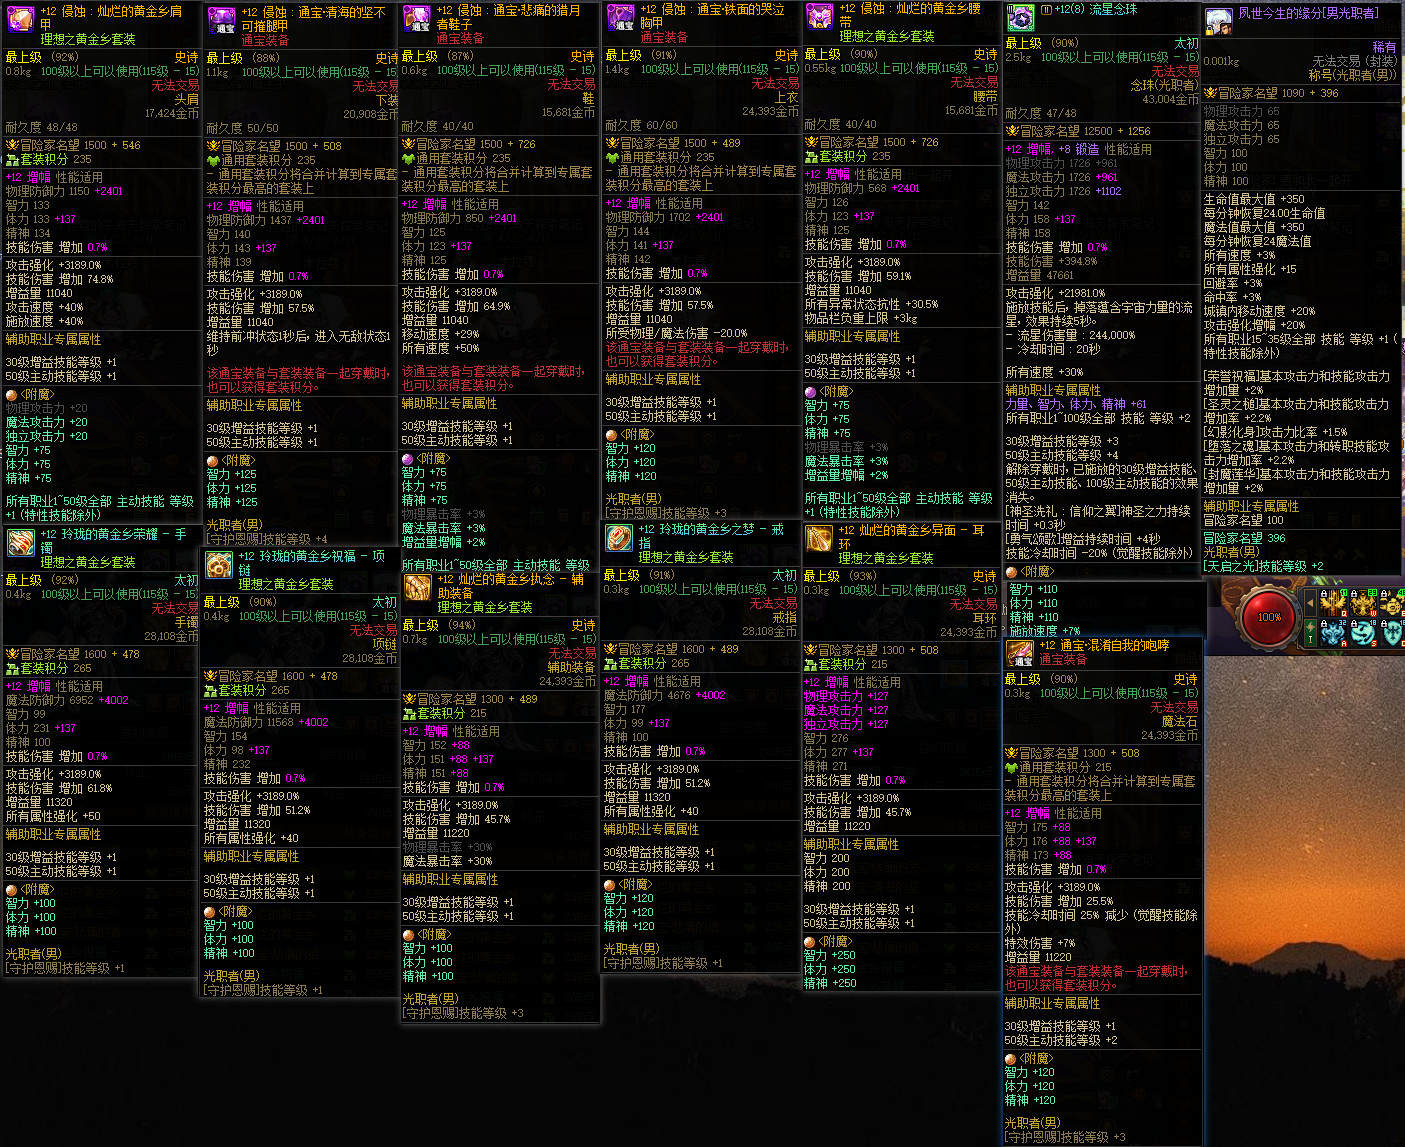The height and width of the screenshot is (1147, 1405).
Task: Click the stat 流星伤害：244,000%
Action: tap(1070, 335)
